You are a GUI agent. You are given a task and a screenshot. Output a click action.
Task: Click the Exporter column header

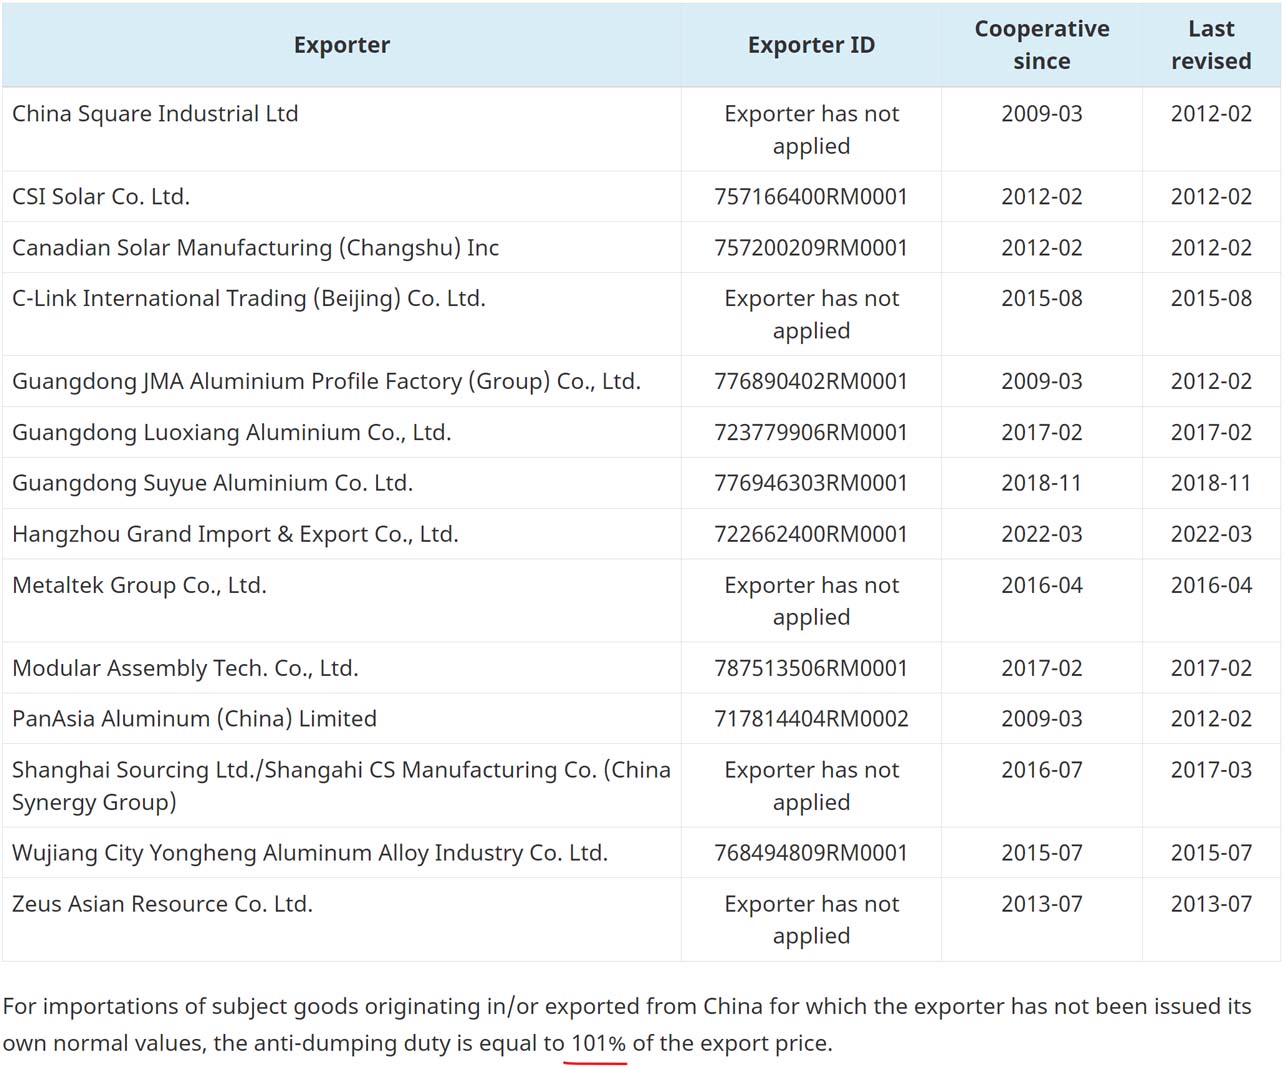pyautogui.click(x=342, y=45)
